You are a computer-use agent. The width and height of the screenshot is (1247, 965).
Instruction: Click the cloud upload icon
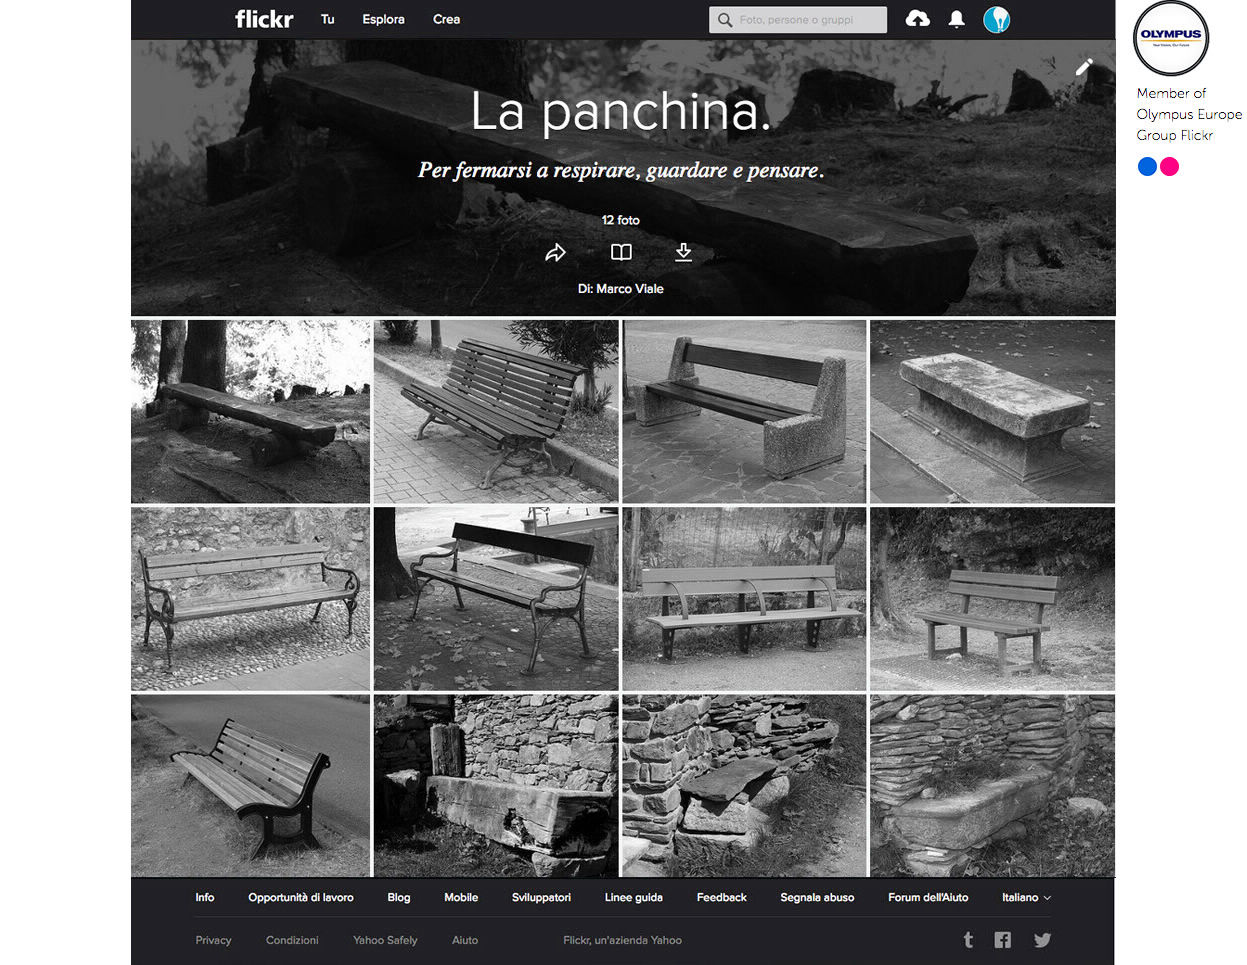click(917, 18)
